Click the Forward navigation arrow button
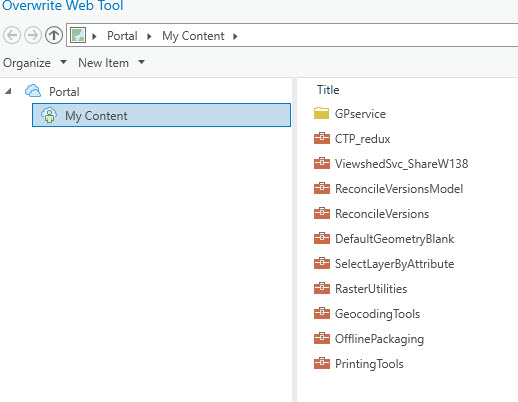The width and height of the screenshot is (518, 402). click(33, 35)
